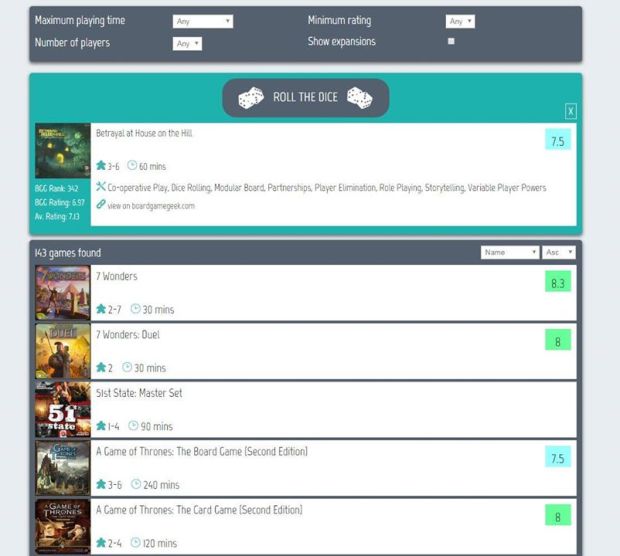Click the chain link icon near boardgamegeek
Image resolution: width=620 pixels, height=556 pixels.
coord(100,205)
